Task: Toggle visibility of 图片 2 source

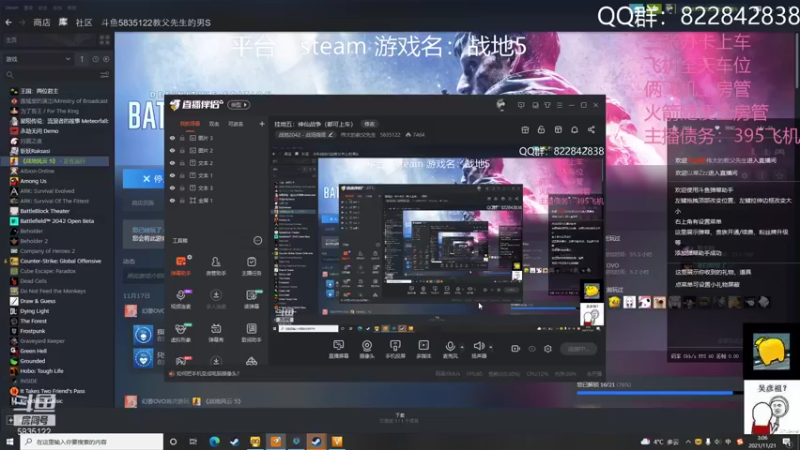Action: [172, 151]
